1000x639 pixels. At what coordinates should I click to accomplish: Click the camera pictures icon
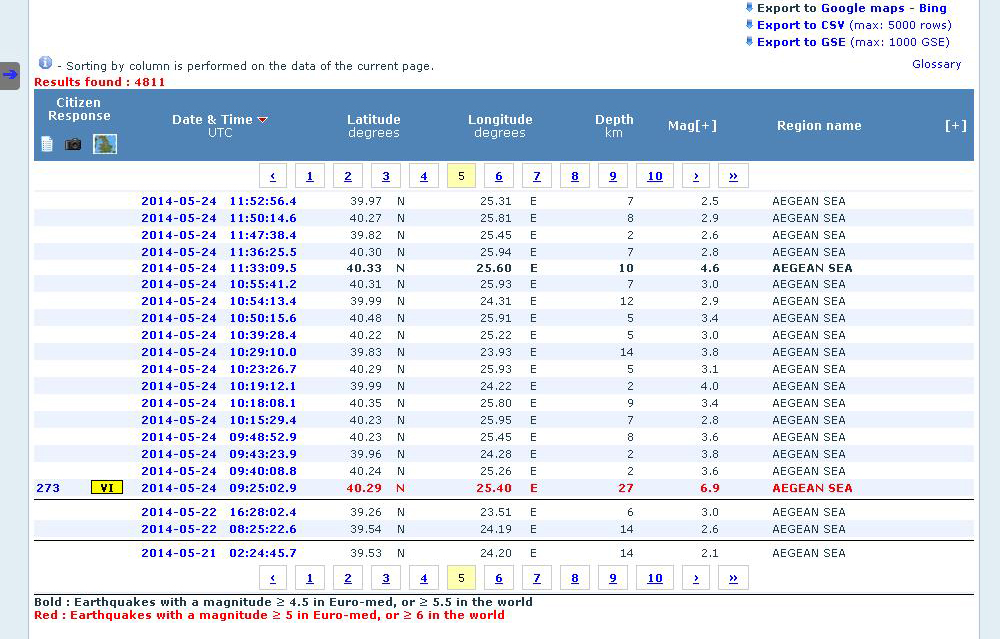coord(73,144)
